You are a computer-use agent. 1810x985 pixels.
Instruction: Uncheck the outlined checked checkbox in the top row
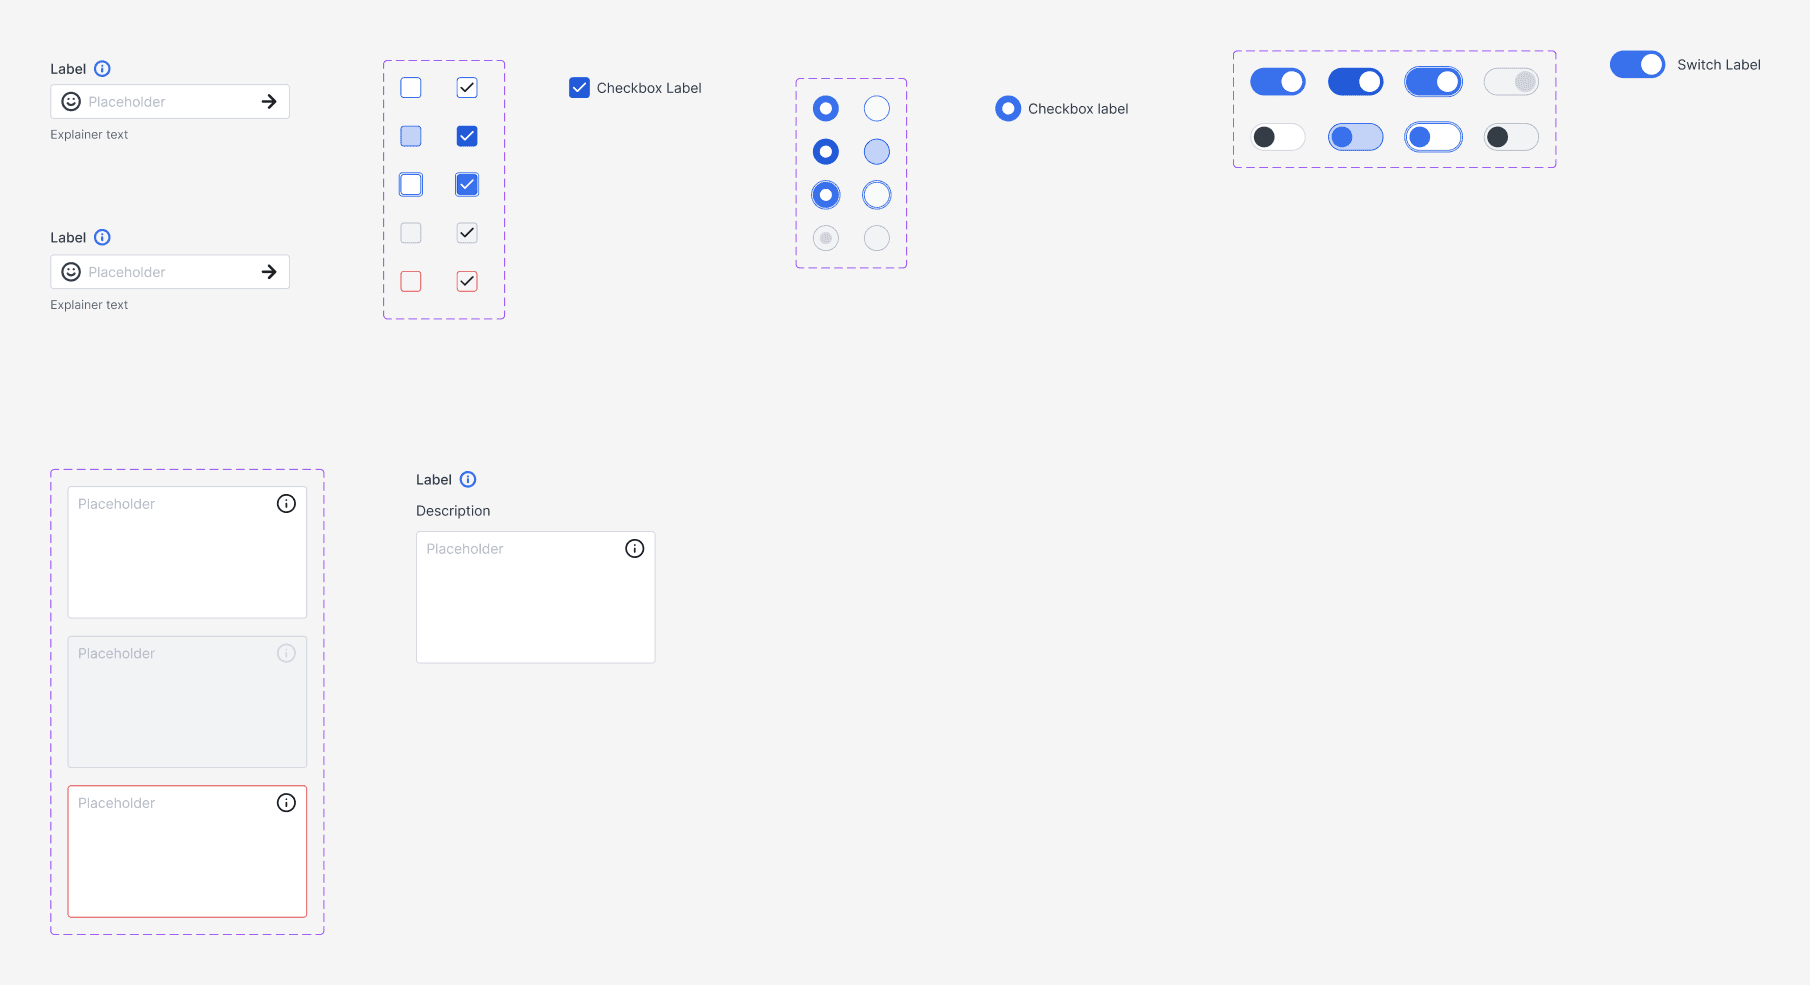(x=467, y=88)
